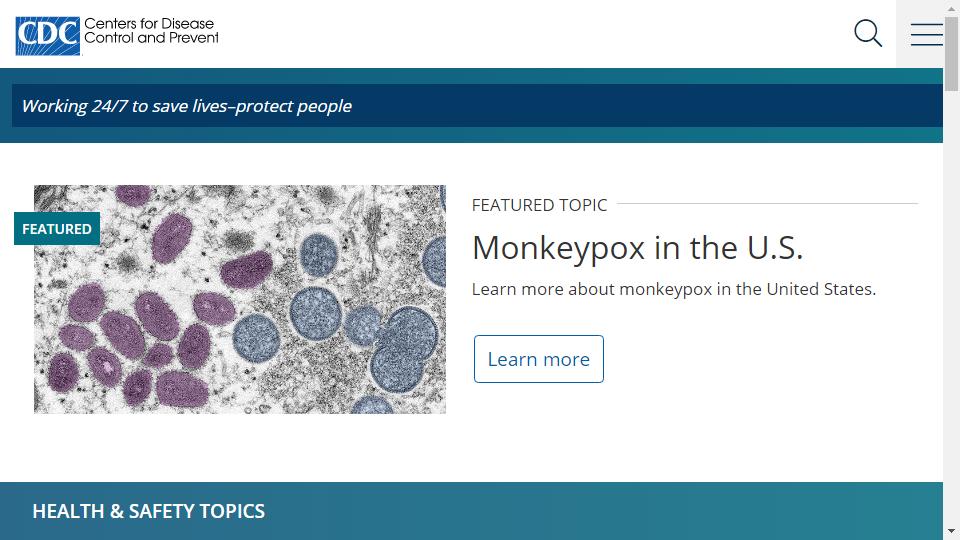Screen dimensions: 960x540
Task: Click Centers for Disease Control text
Action: (151, 31)
